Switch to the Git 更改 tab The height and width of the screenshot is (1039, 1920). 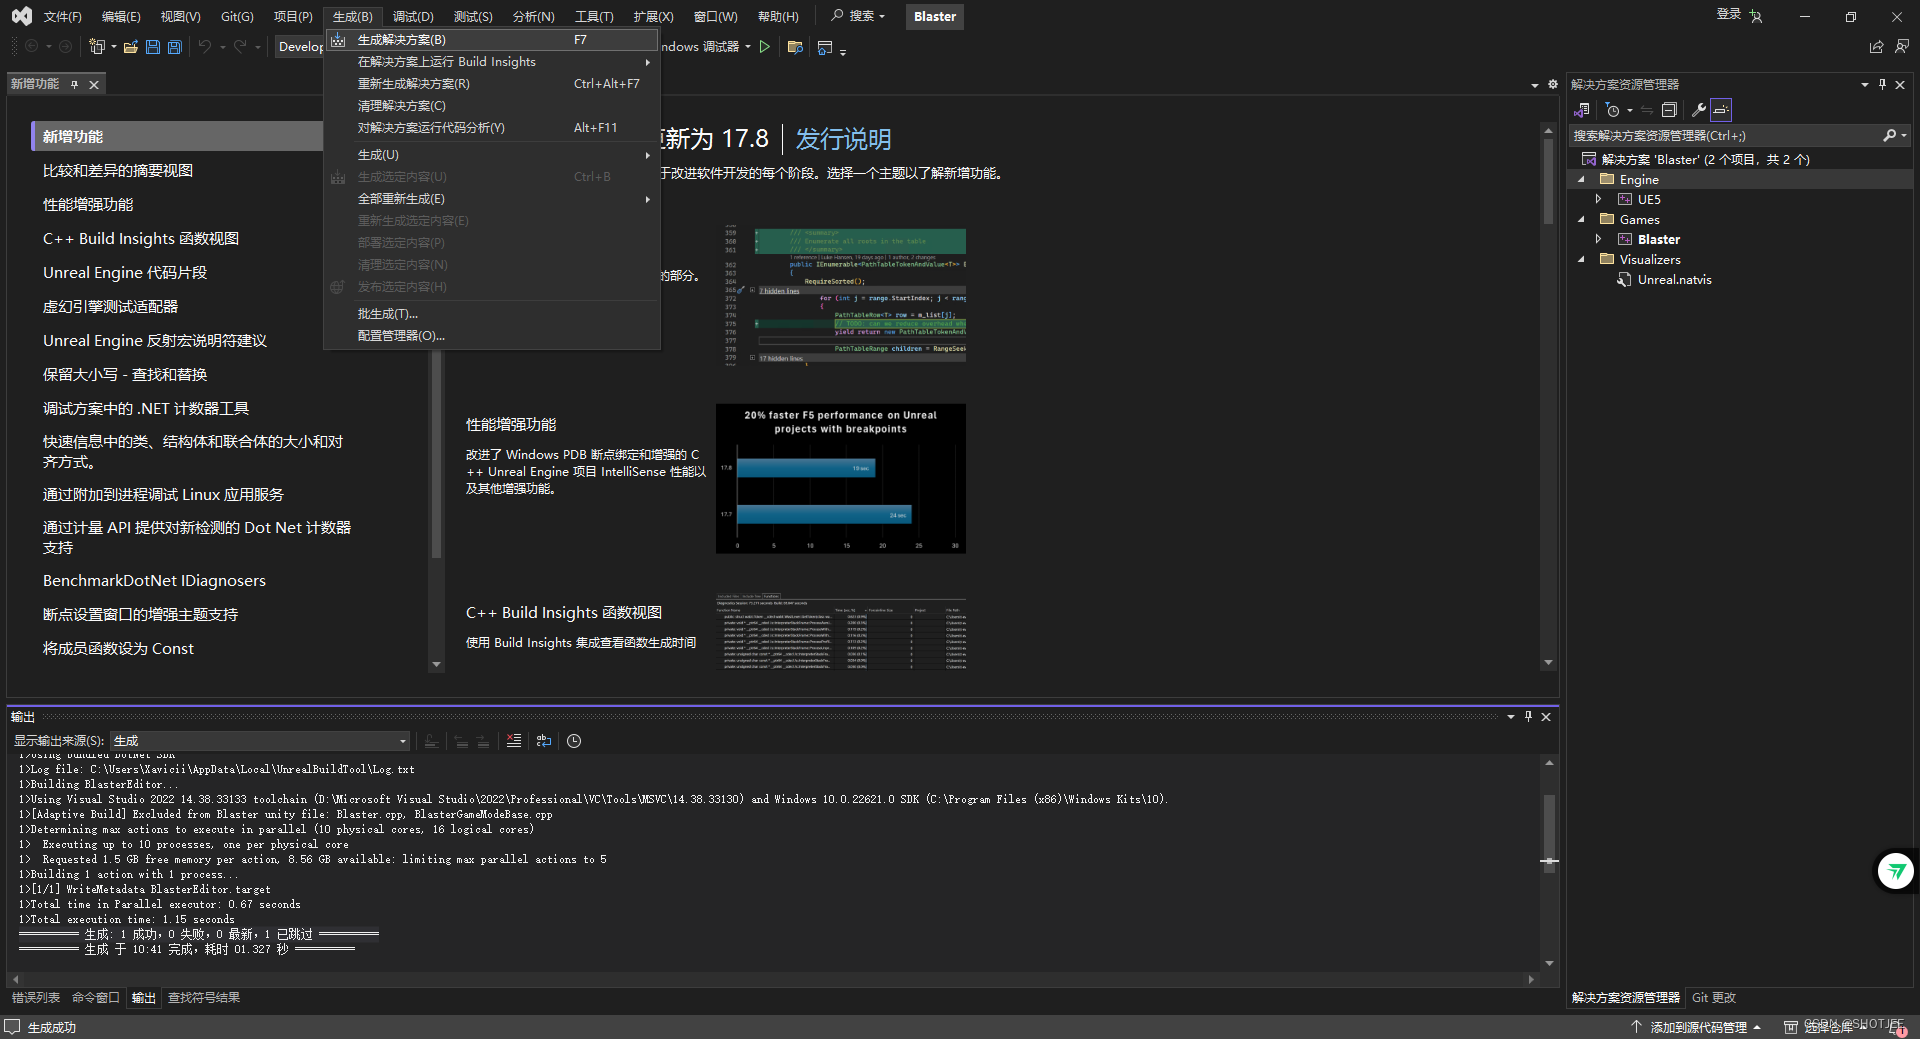pos(1712,997)
